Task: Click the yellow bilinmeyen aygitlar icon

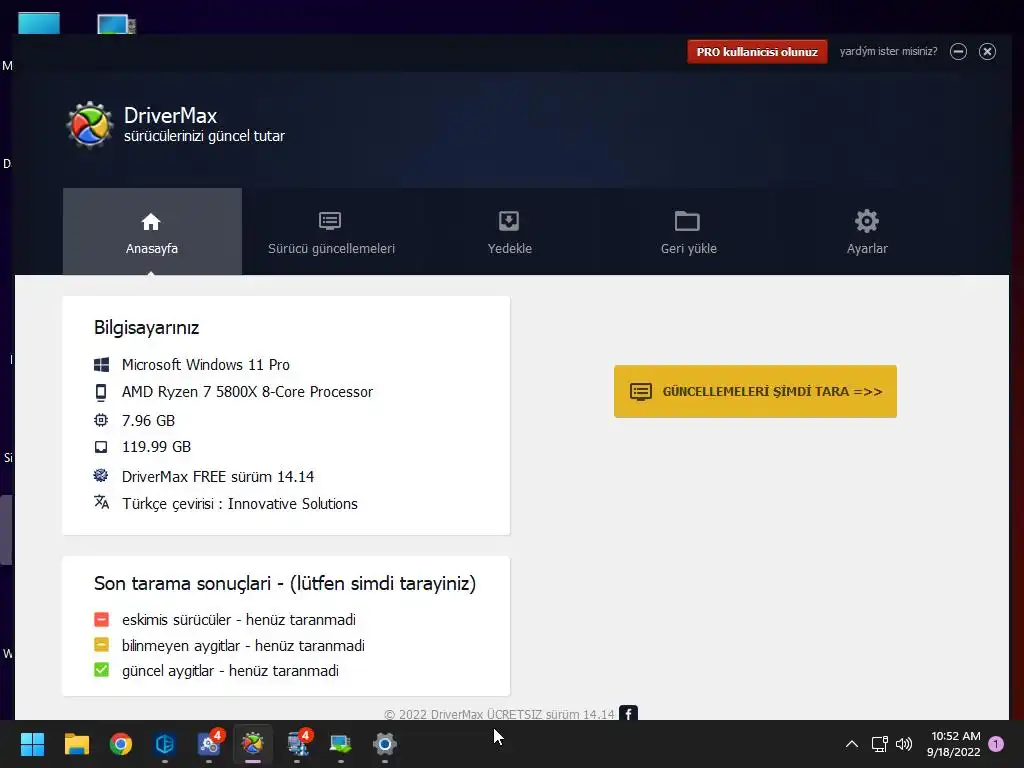Action: point(101,645)
